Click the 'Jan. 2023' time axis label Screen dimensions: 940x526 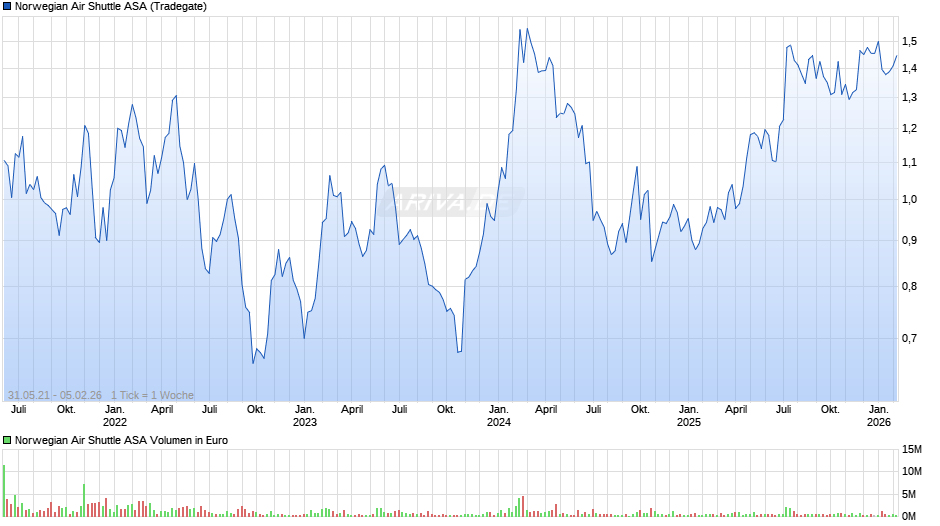pos(305,416)
